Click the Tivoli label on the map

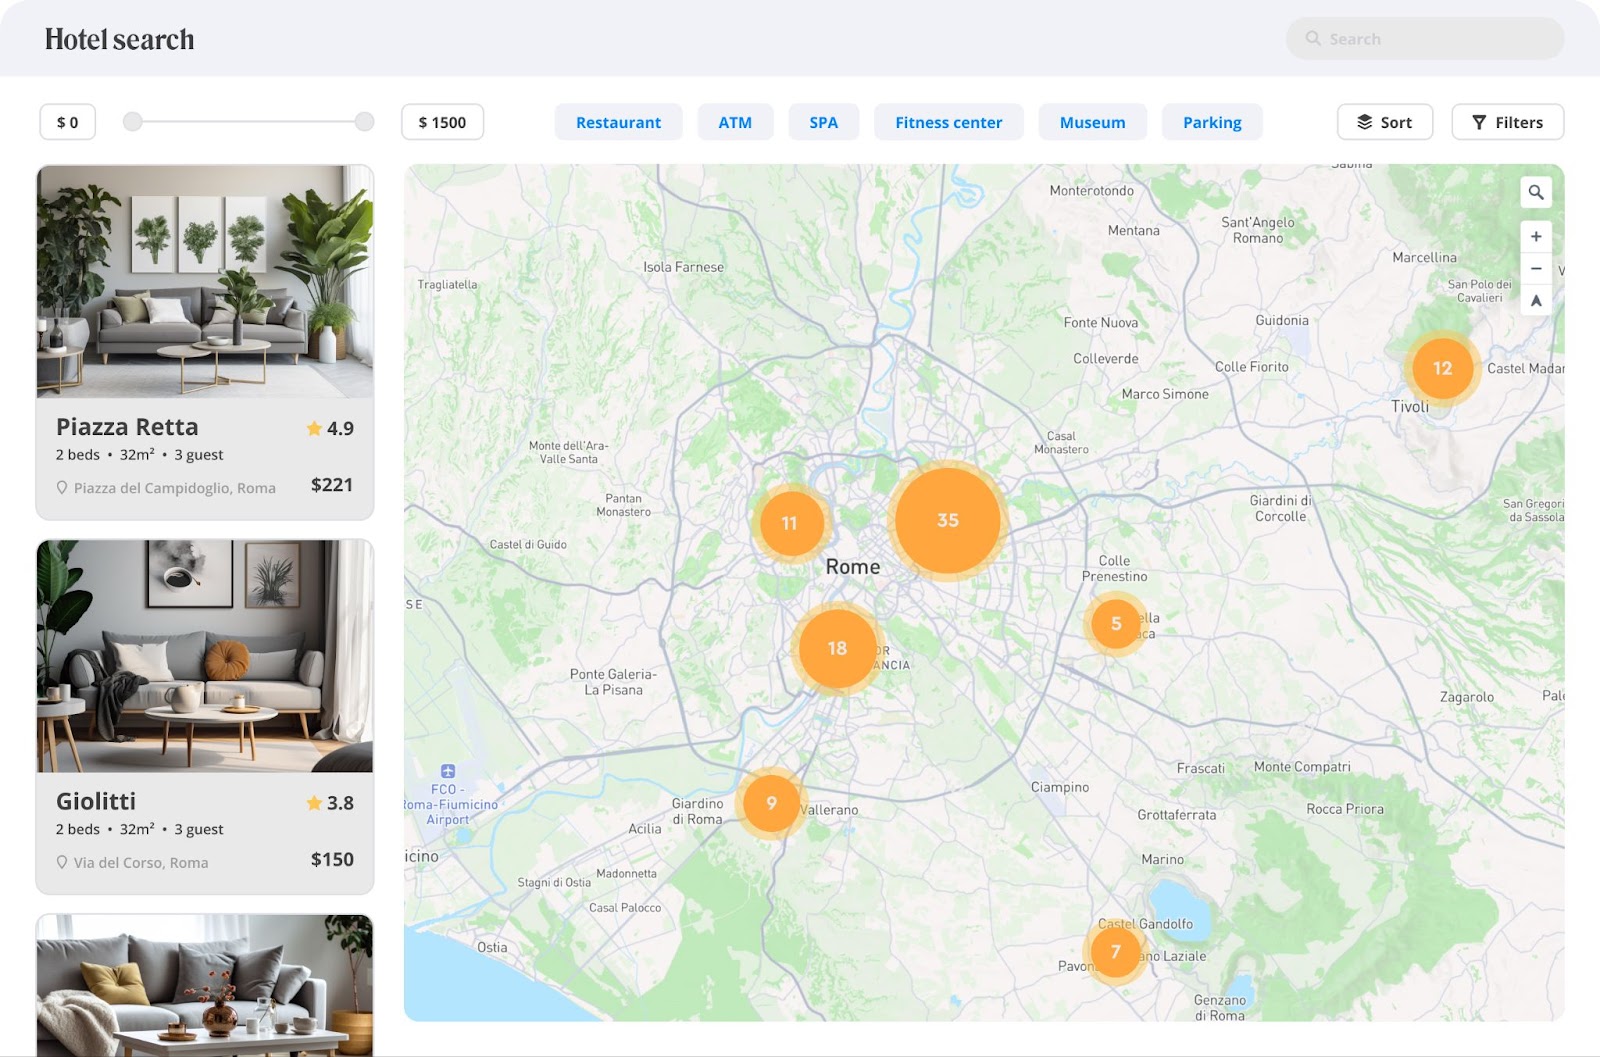pyautogui.click(x=1410, y=406)
